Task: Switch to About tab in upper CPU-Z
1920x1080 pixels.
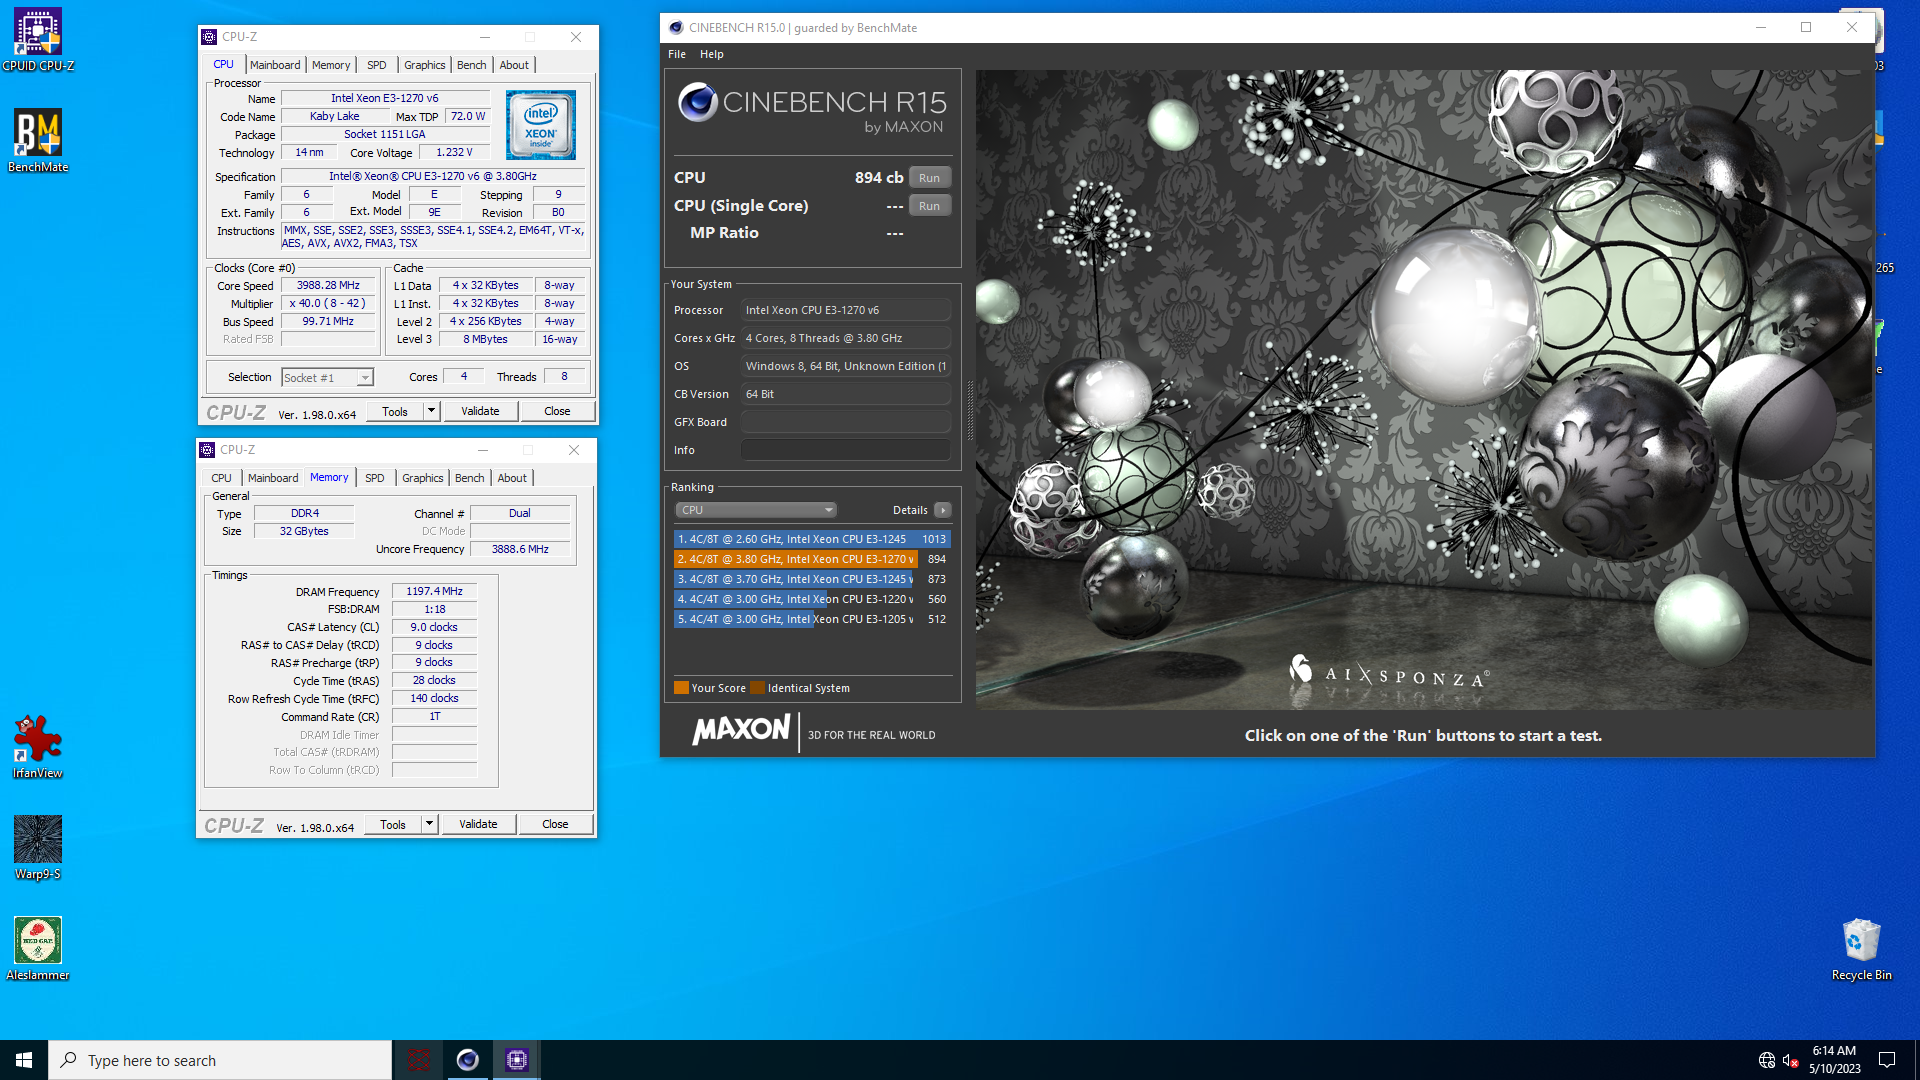Action: 514,65
